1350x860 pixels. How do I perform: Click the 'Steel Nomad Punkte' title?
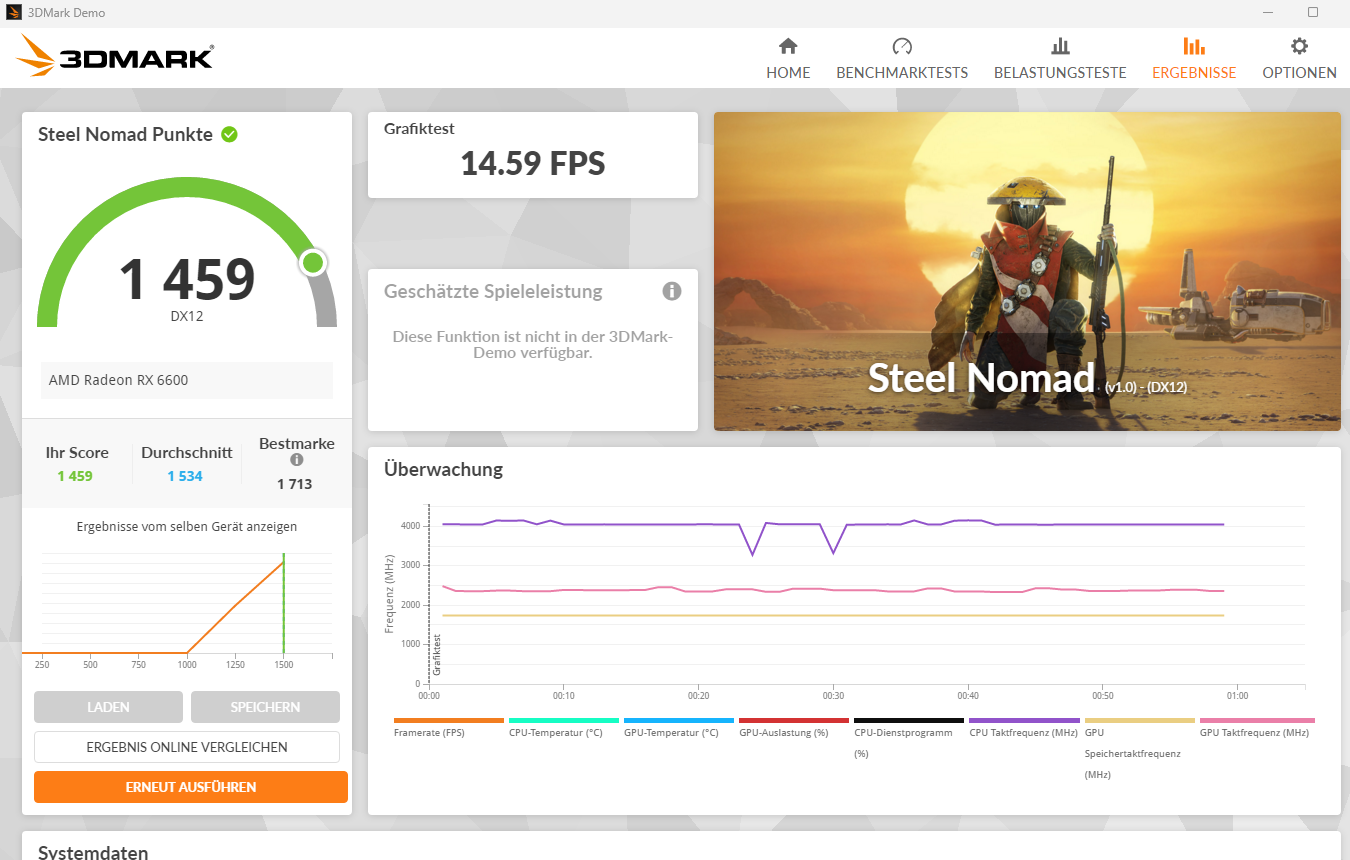point(125,134)
